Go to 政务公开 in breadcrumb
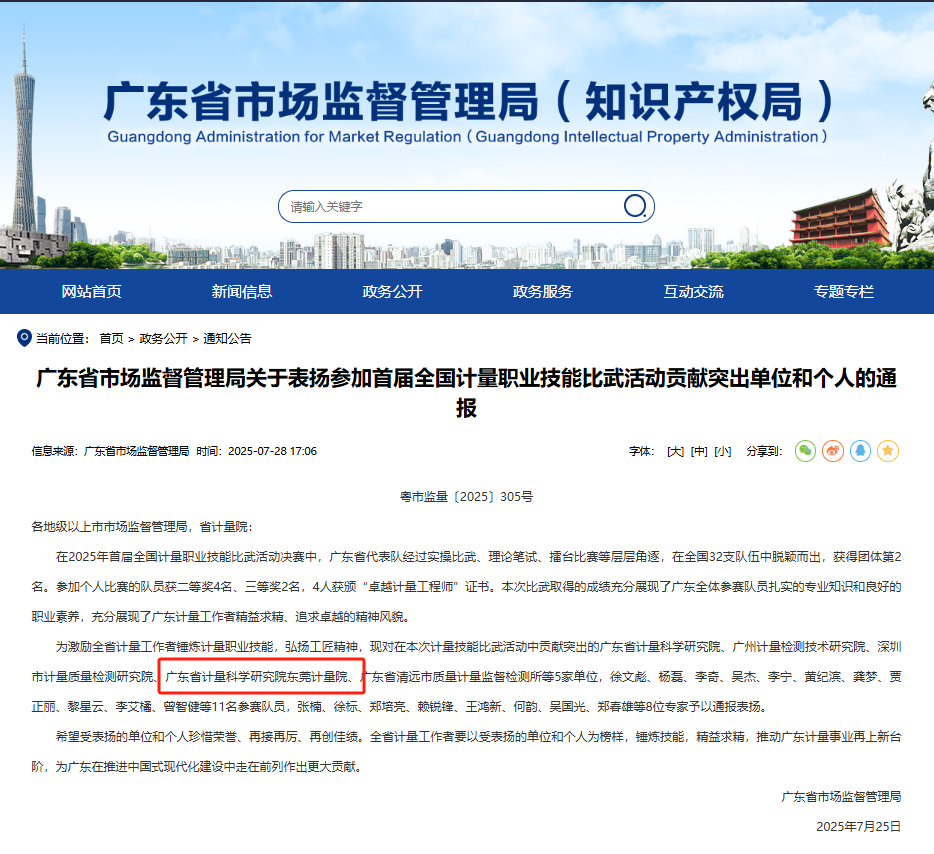This screenshot has width=934, height=854. pyautogui.click(x=163, y=338)
